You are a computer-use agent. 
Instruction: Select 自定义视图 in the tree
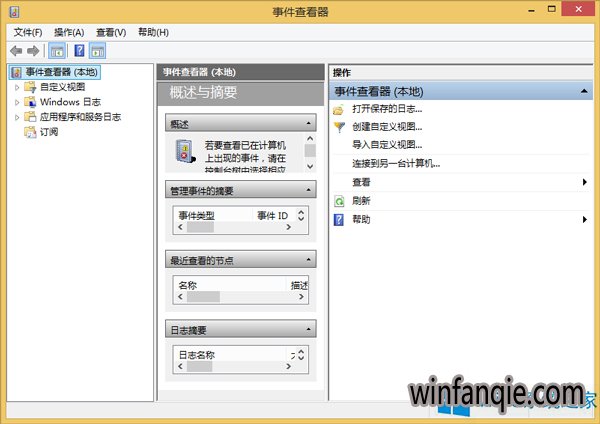point(62,87)
